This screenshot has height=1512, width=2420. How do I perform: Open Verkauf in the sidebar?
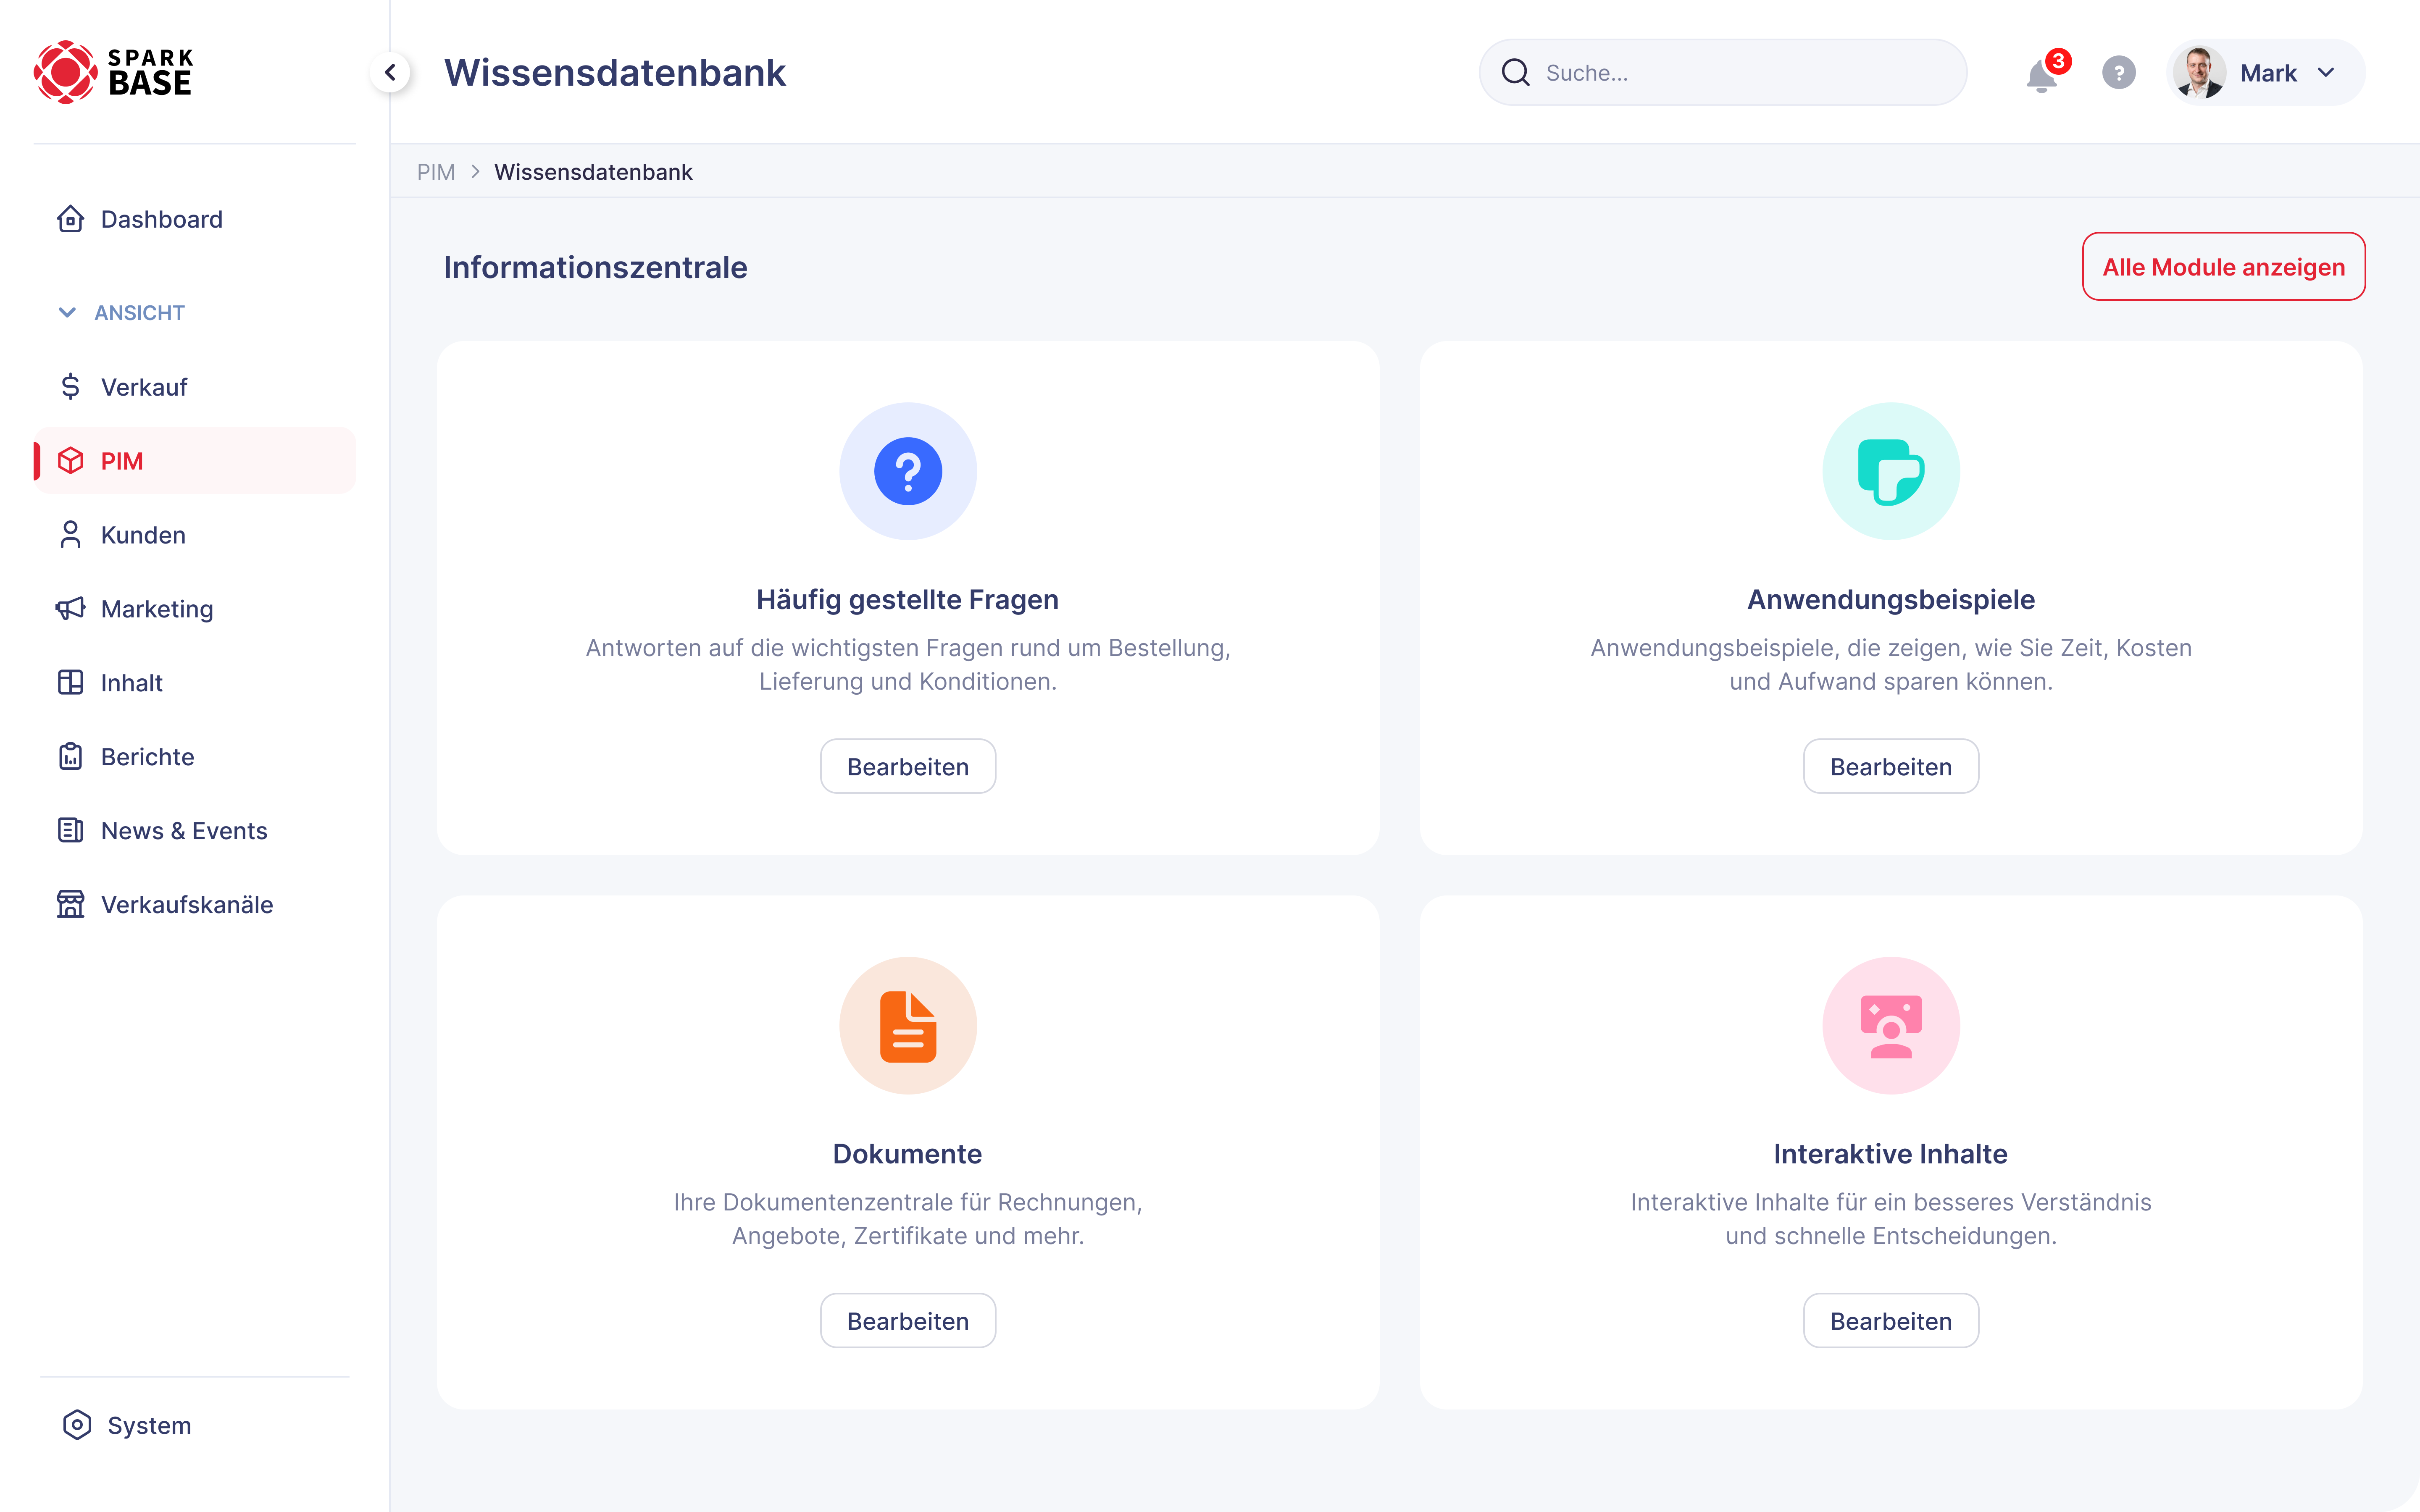point(194,387)
